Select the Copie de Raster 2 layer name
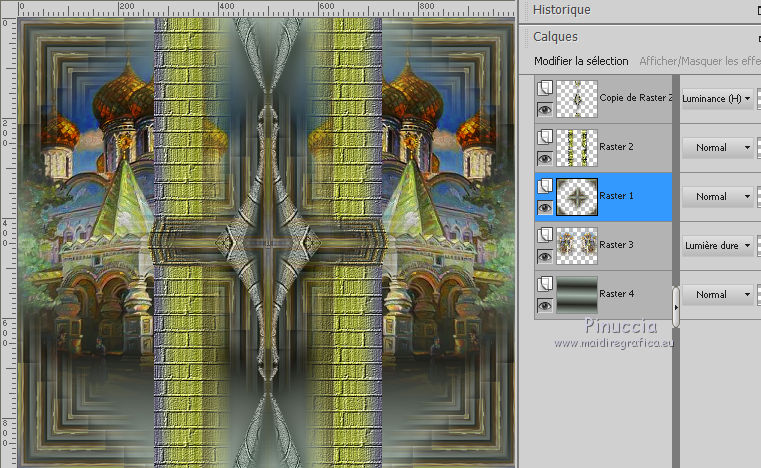 coord(636,98)
